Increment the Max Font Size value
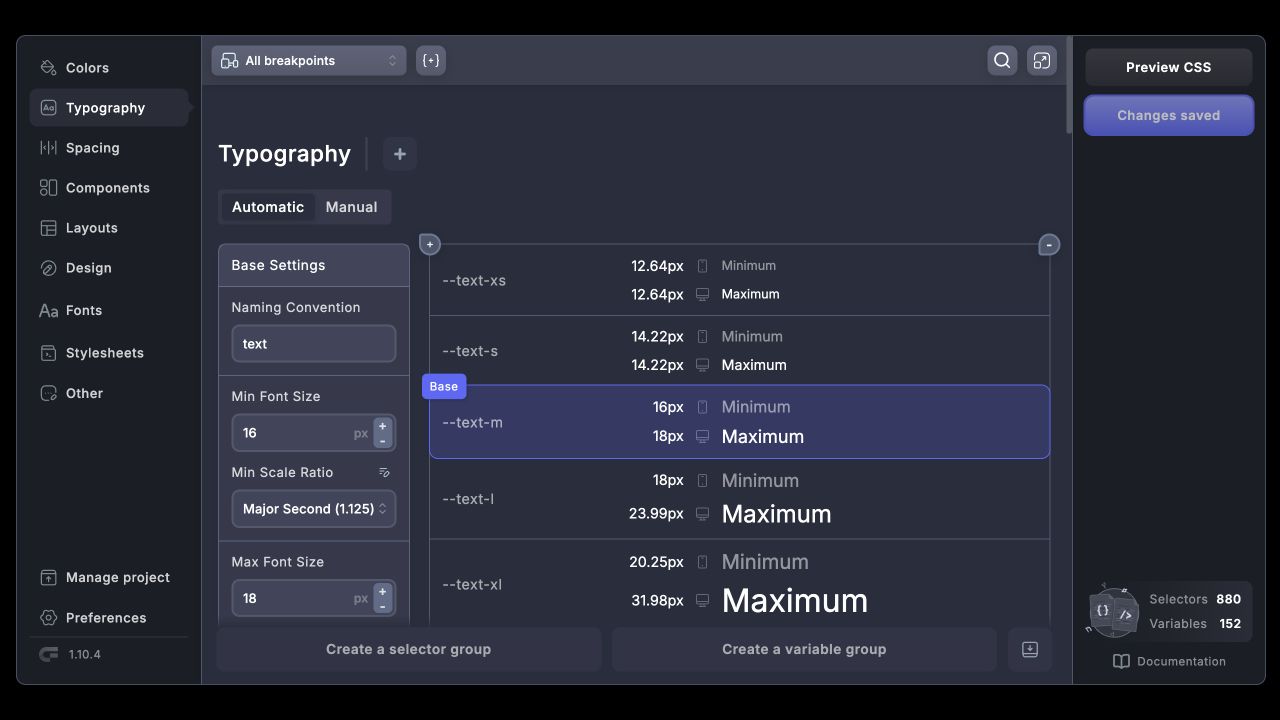The height and width of the screenshot is (720, 1280). pos(382,591)
